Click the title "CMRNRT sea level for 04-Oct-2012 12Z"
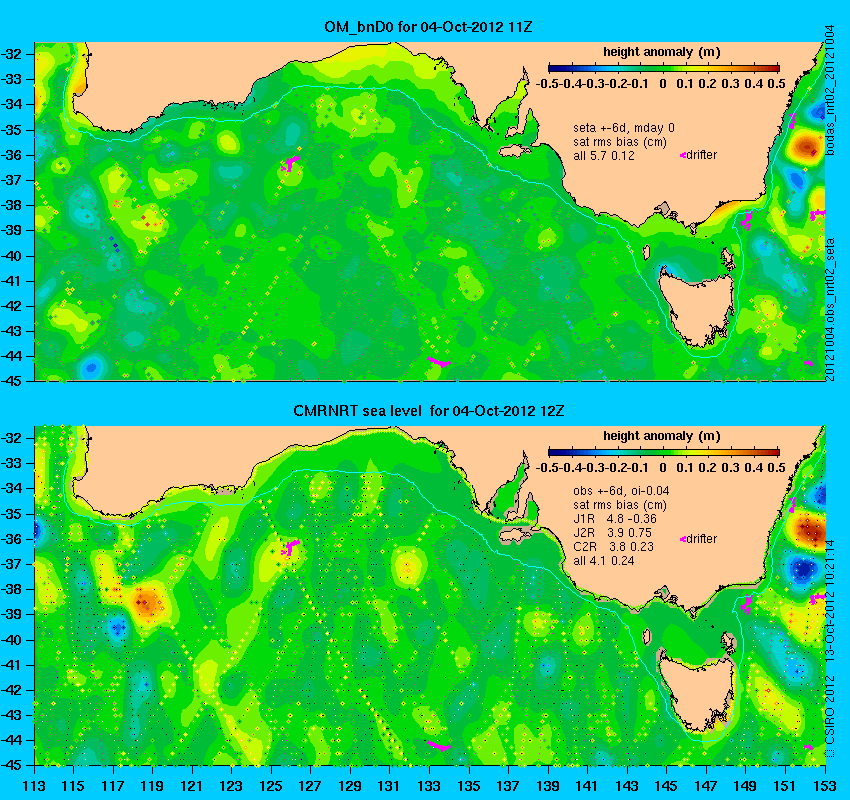This screenshot has width=850, height=800. pos(429,411)
